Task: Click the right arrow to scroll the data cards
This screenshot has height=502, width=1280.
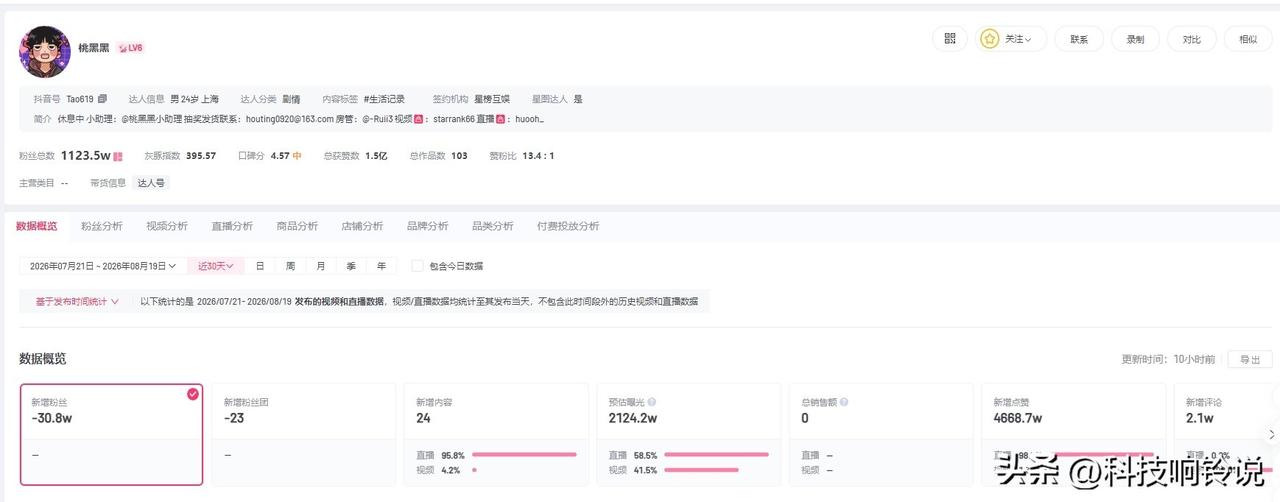Action: (1272, 435)
